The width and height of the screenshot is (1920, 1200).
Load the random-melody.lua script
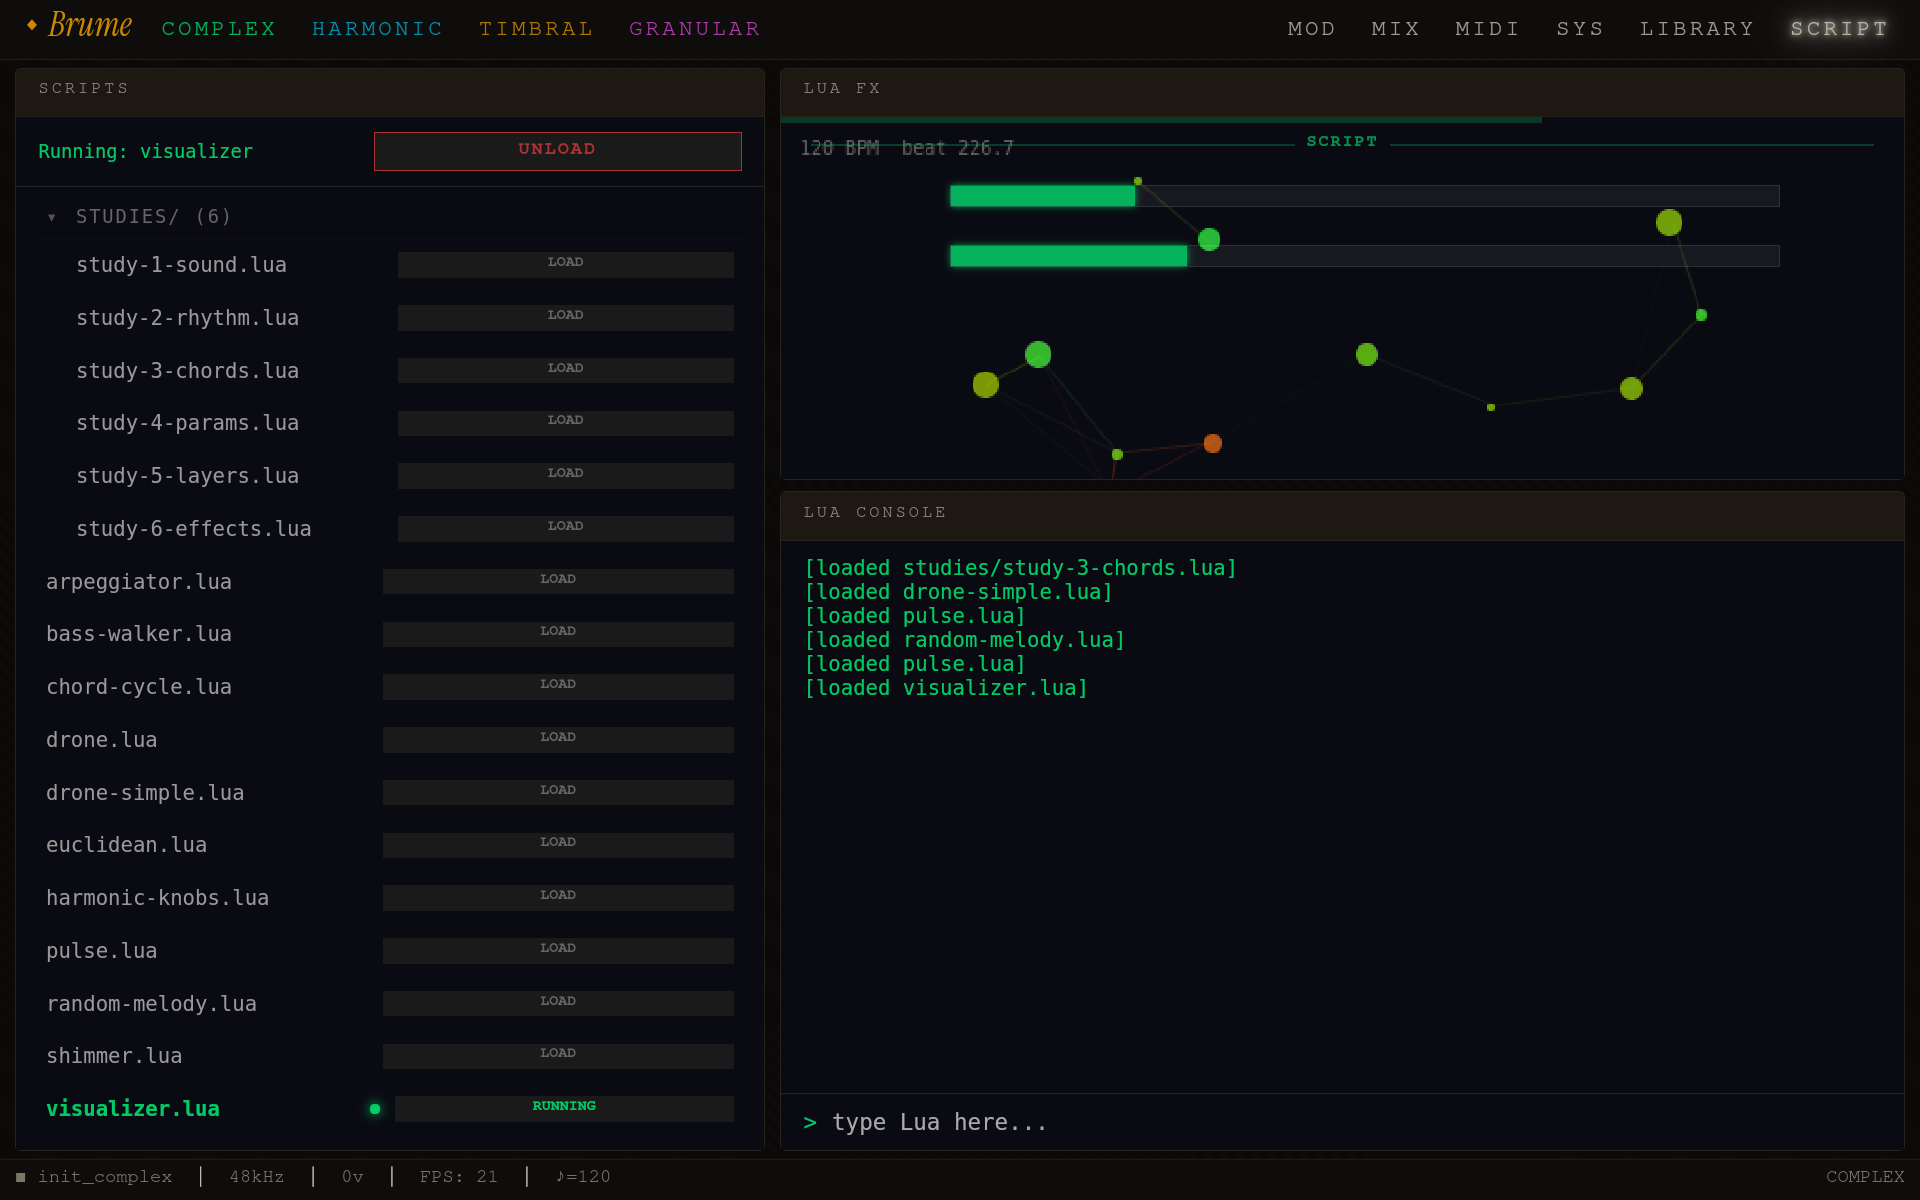(558, 1002)
